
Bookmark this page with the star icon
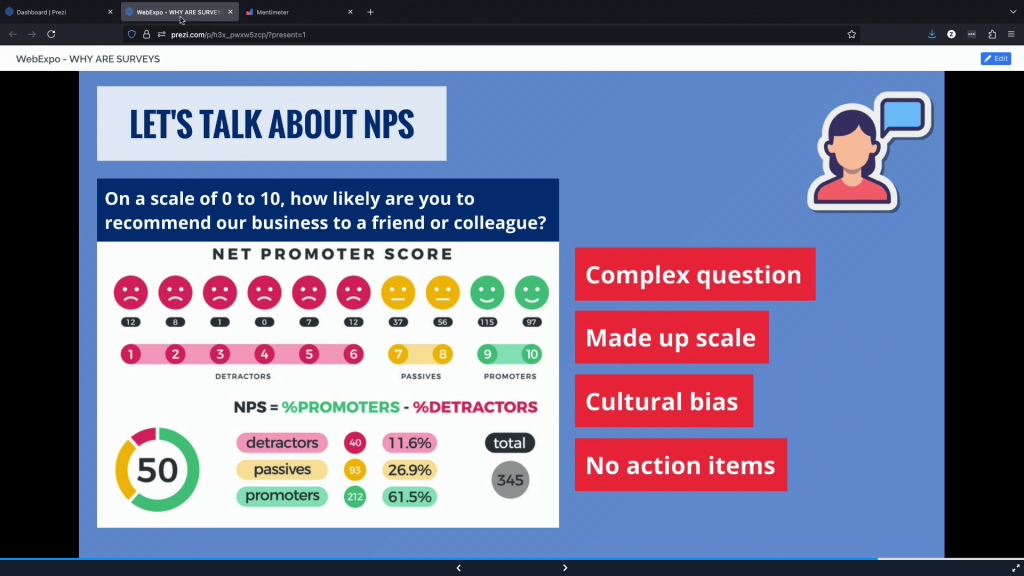(x=851, y=34)
